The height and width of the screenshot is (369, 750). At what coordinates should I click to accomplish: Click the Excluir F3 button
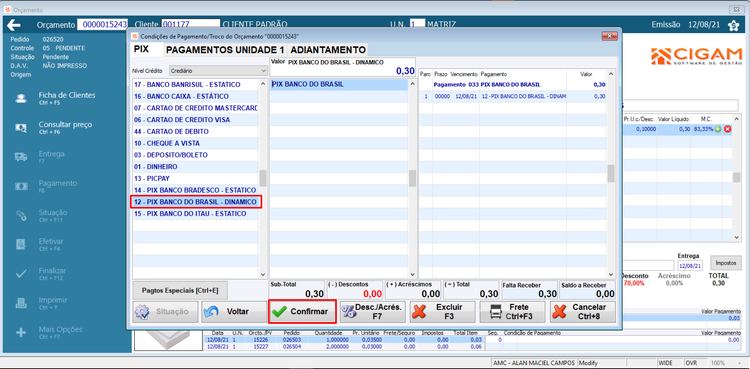[442, 312]
